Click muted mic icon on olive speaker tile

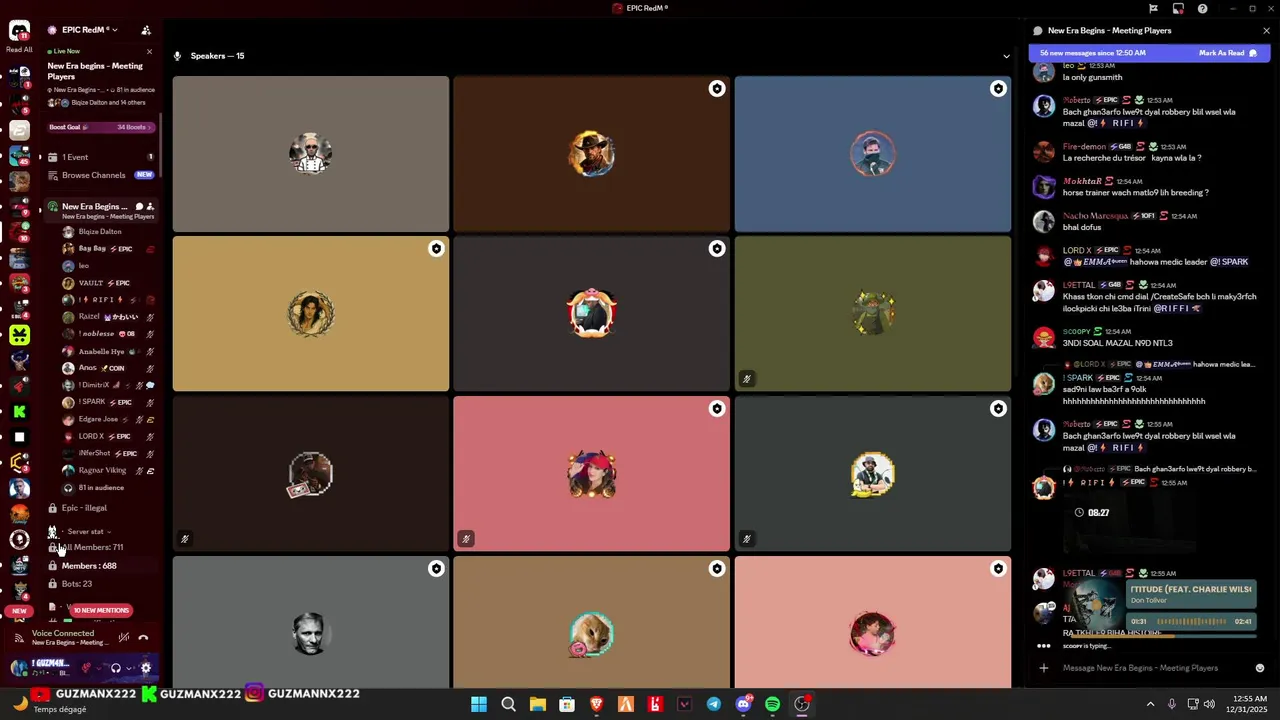[746, 379]
